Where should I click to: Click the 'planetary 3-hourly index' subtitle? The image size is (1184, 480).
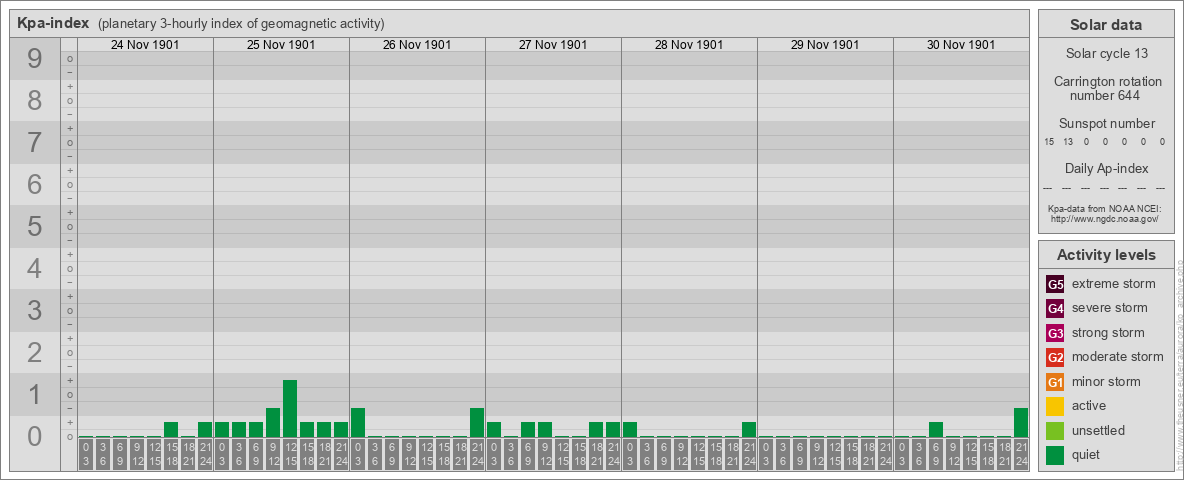[x=241, y=23]
